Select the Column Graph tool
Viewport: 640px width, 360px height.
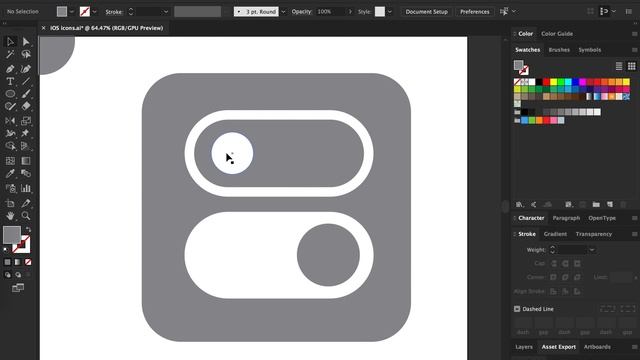26,188
